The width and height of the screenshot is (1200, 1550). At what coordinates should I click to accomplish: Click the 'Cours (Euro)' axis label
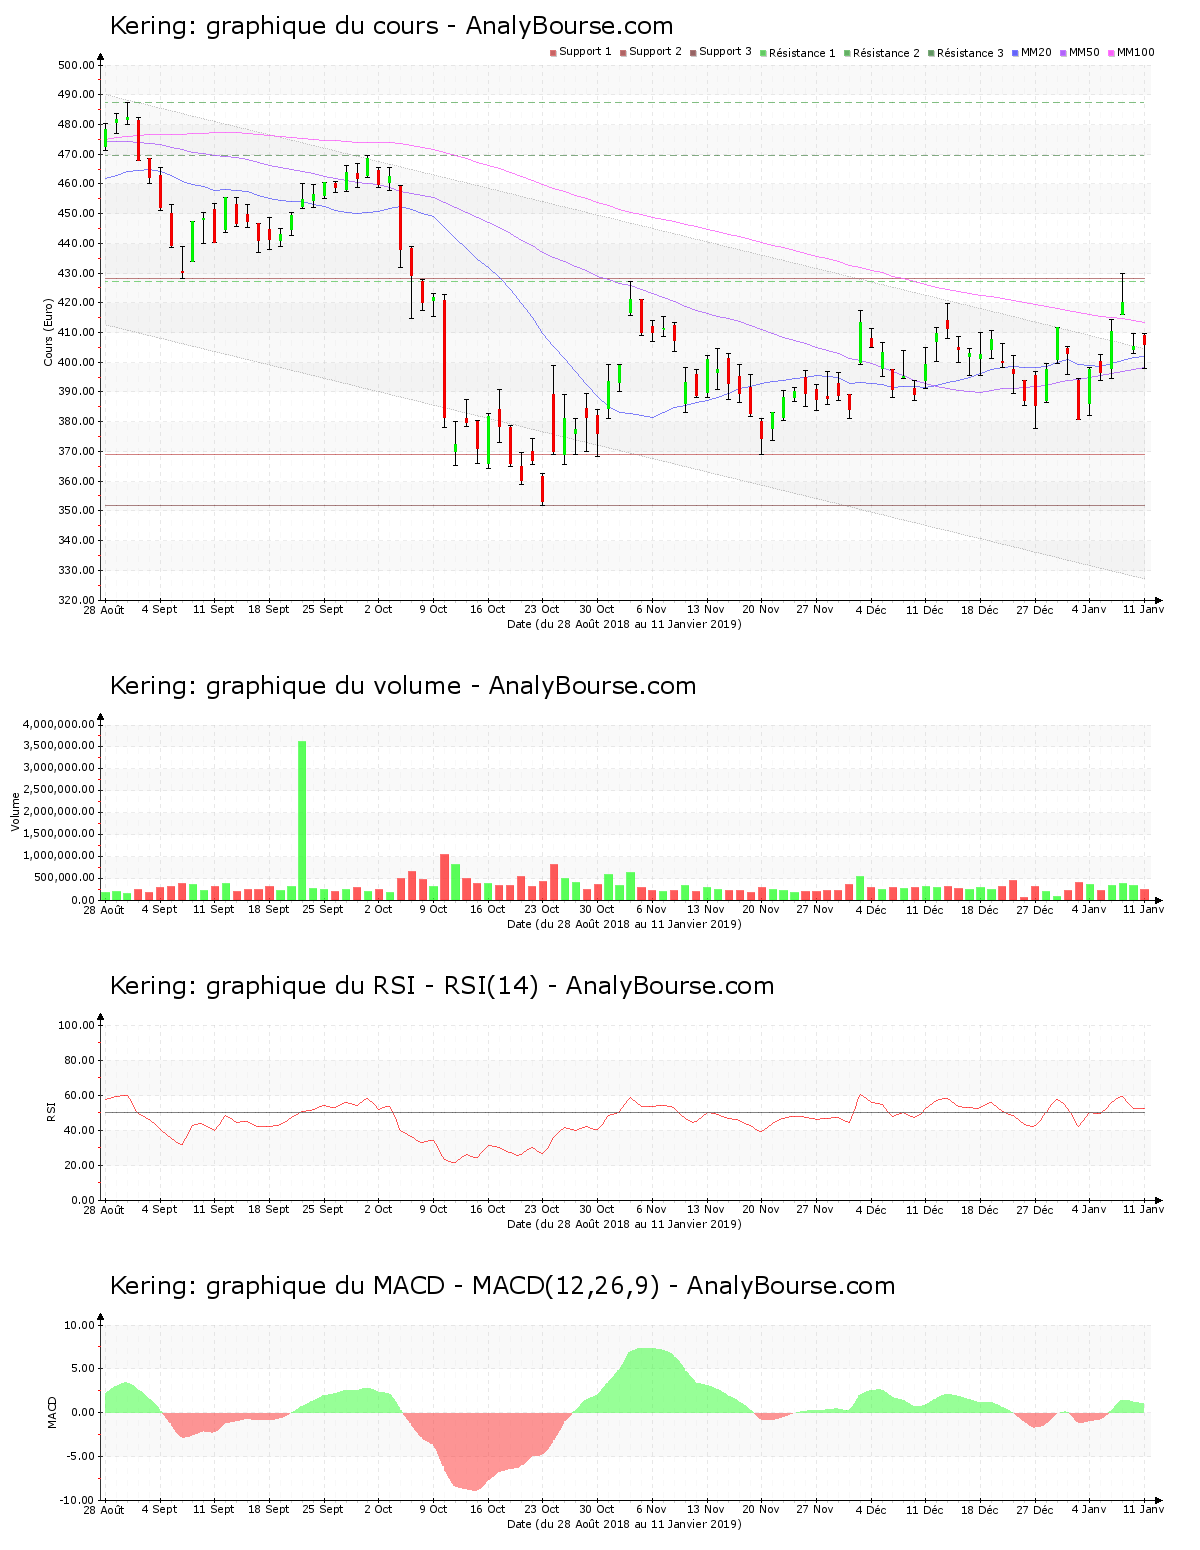48,332
